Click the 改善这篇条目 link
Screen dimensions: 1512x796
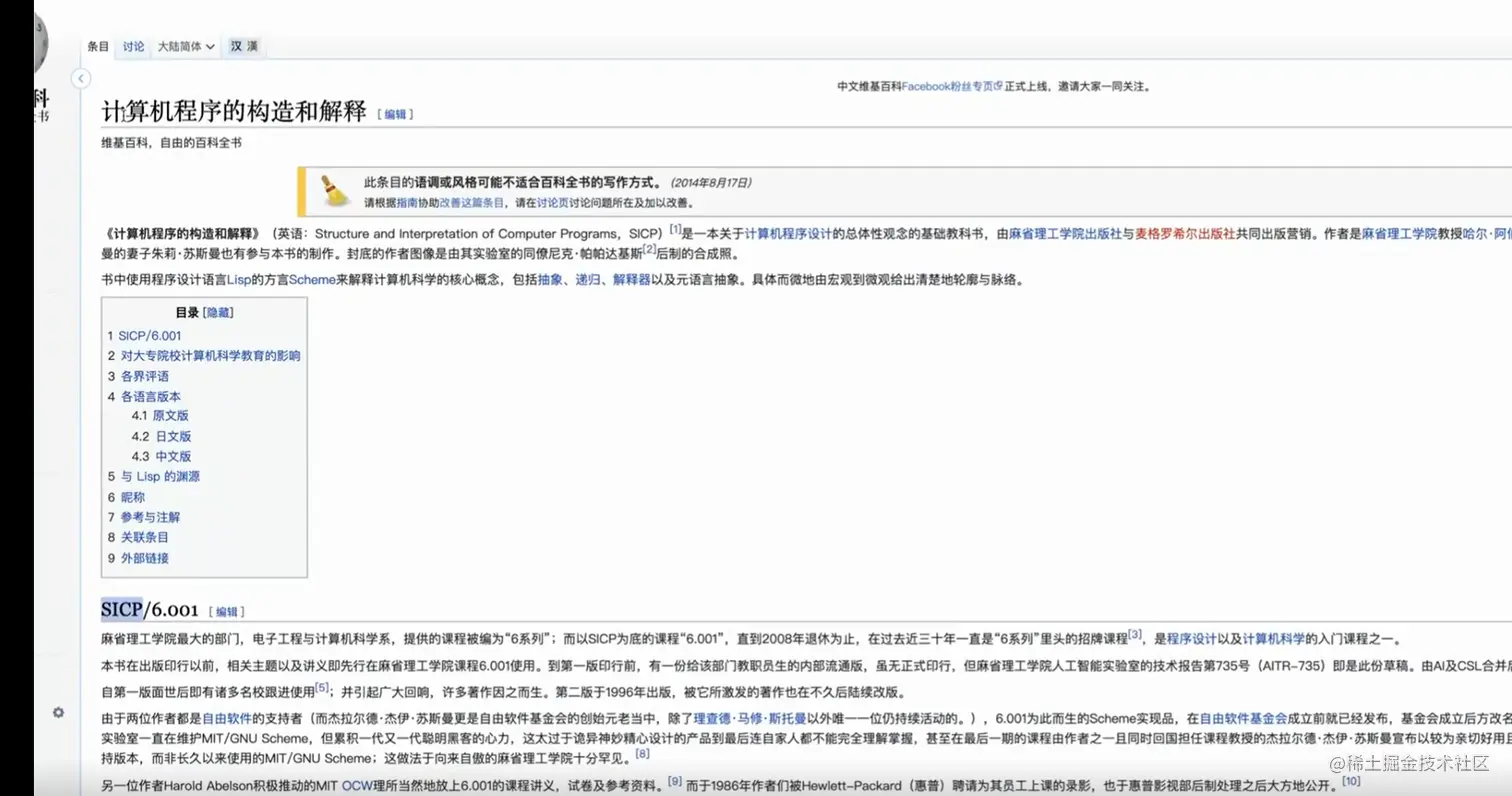tap(472, 202)
